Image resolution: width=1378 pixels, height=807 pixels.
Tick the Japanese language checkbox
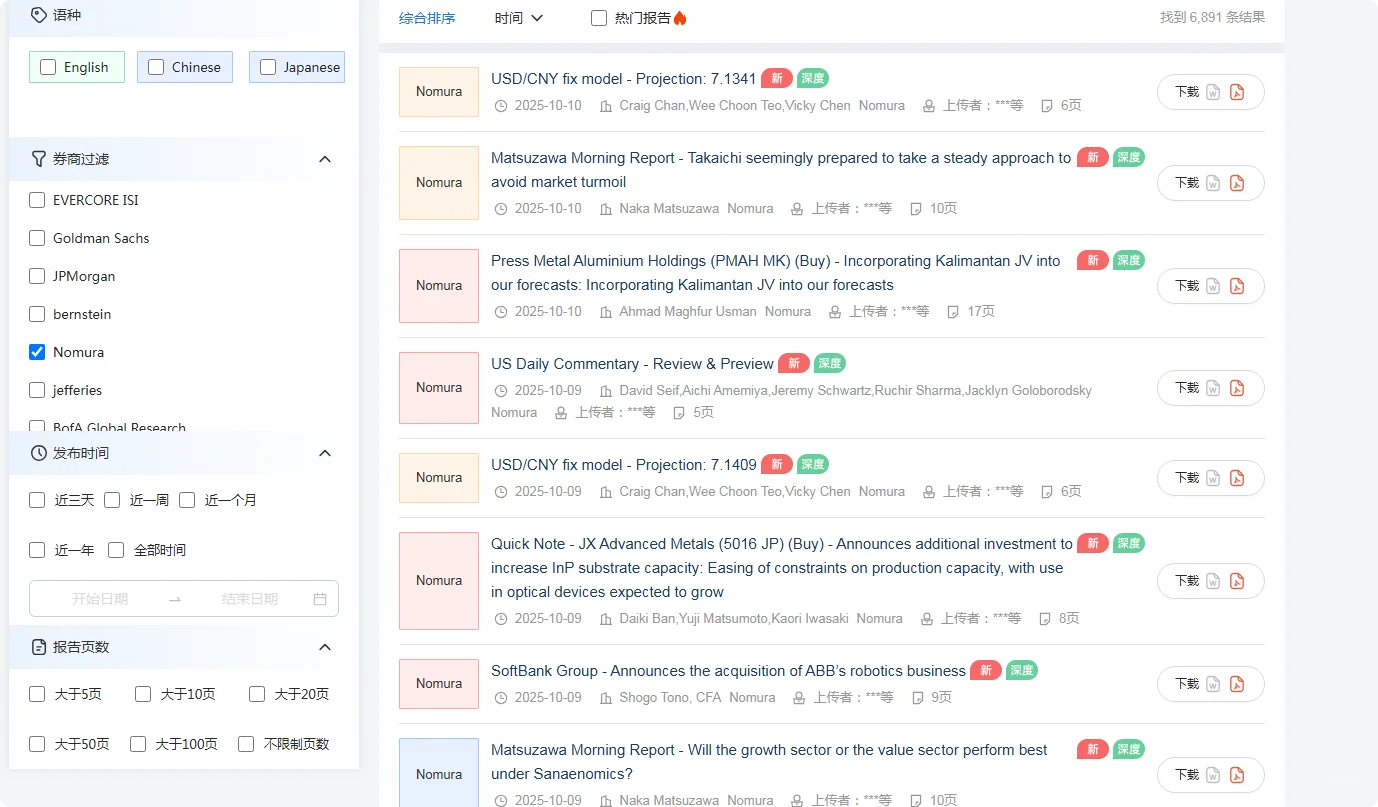point(268,67)
